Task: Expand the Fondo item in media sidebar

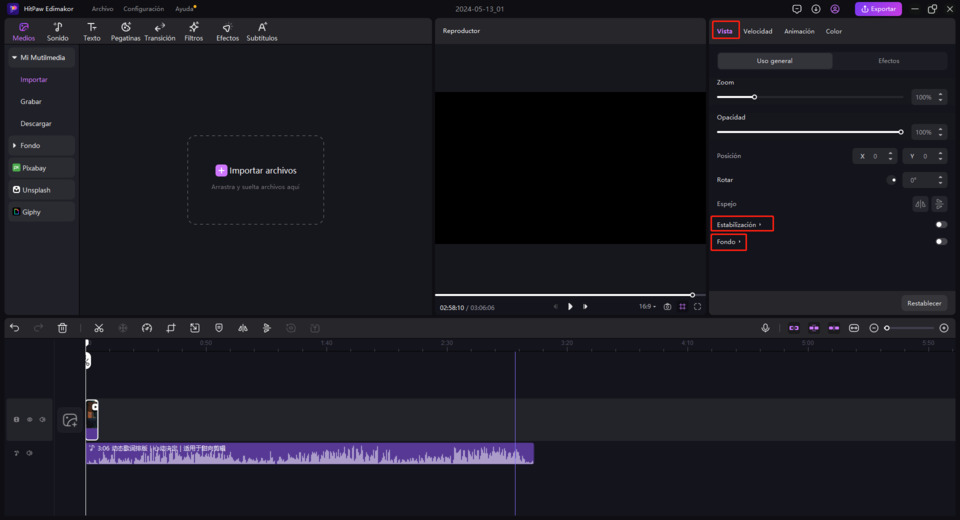Action: tap(14, 146)
